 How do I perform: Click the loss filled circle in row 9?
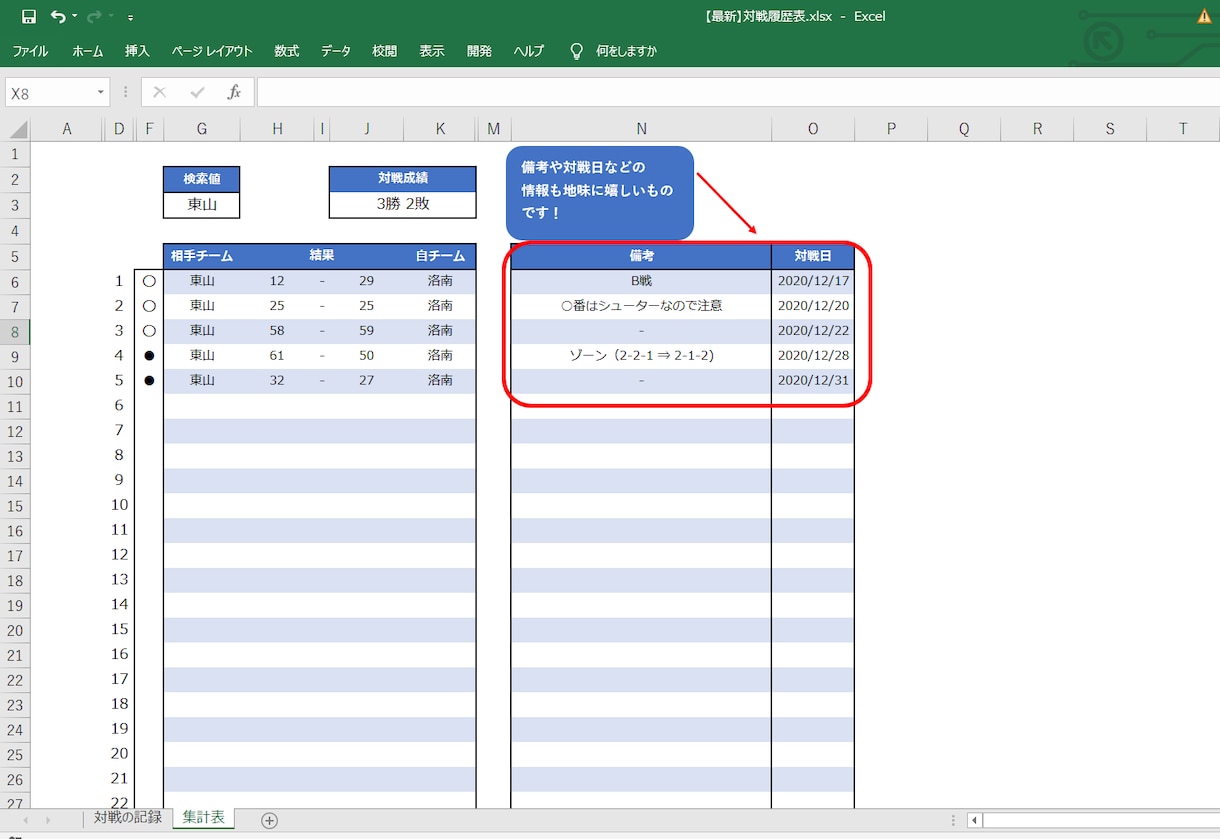149,356
